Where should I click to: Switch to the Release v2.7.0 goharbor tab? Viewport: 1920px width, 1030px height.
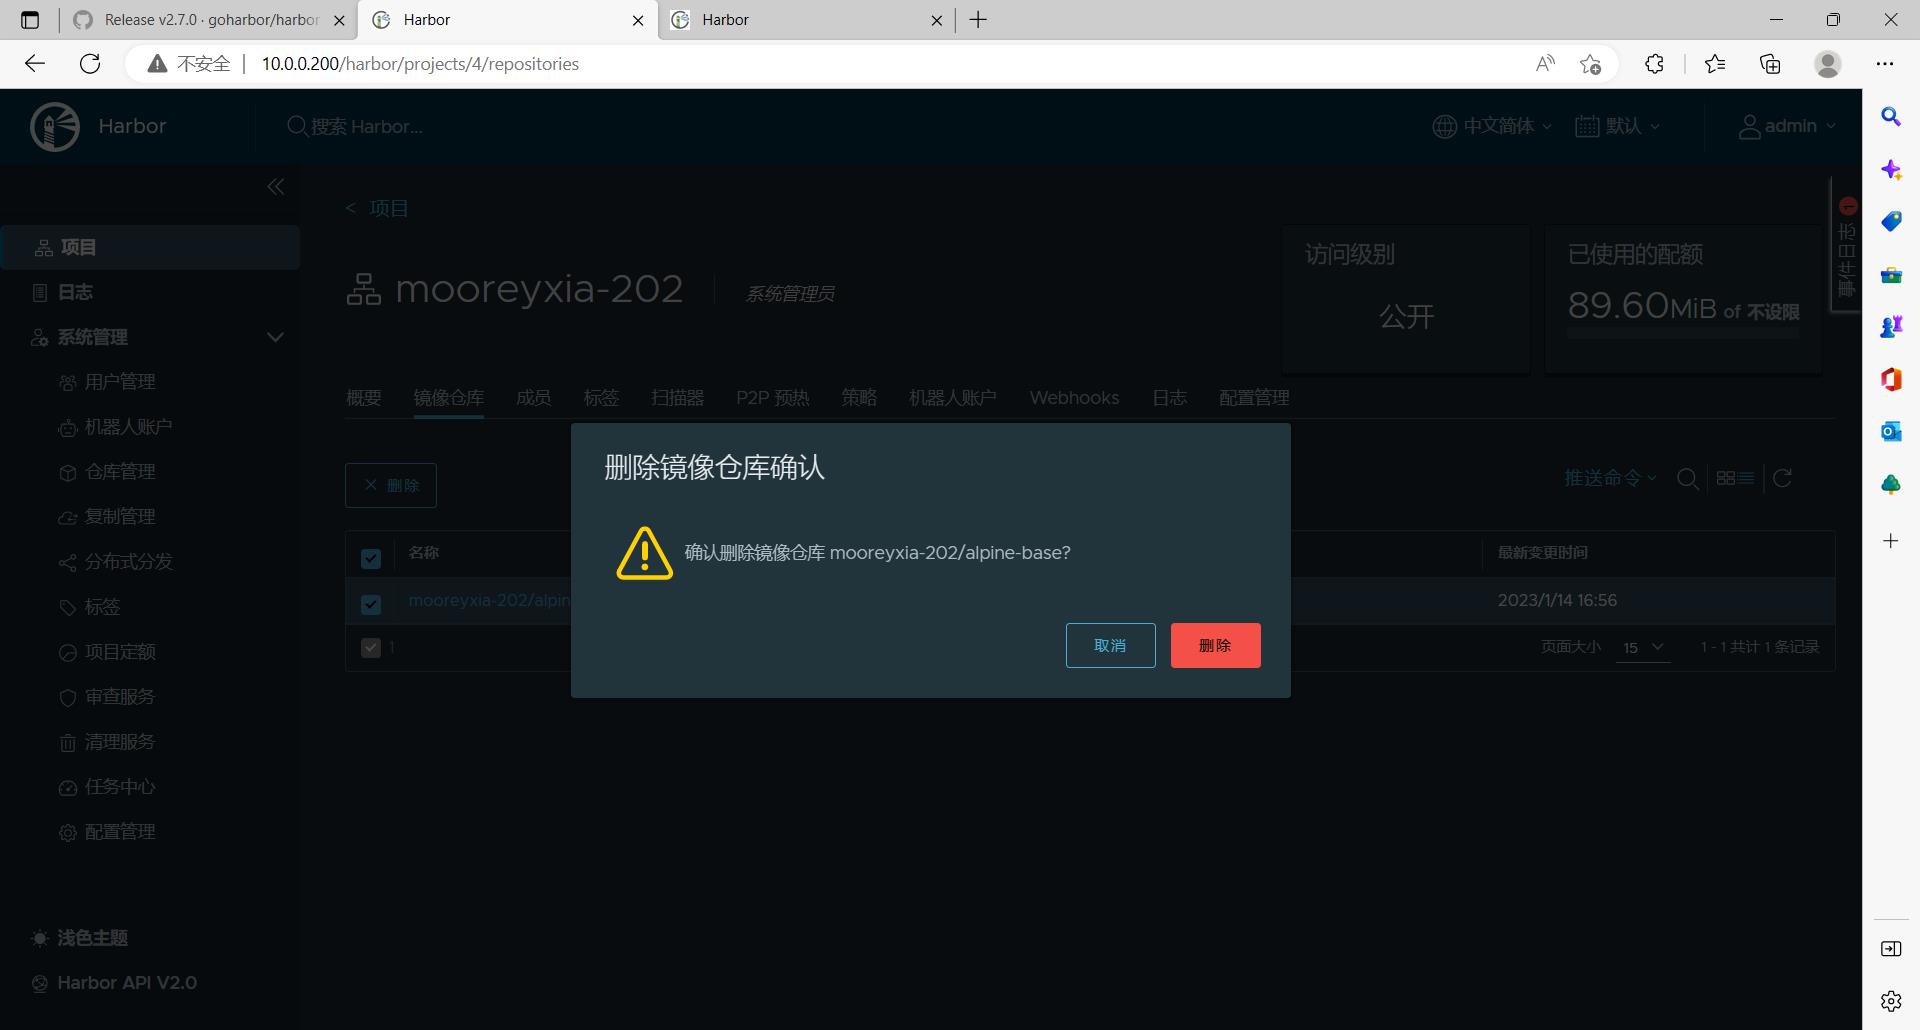click(207, 20)
